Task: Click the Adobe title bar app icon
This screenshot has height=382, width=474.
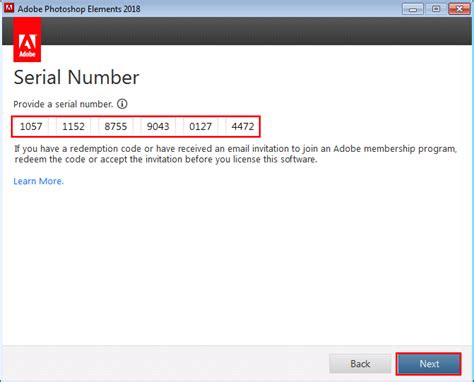Action: point(9,8)
